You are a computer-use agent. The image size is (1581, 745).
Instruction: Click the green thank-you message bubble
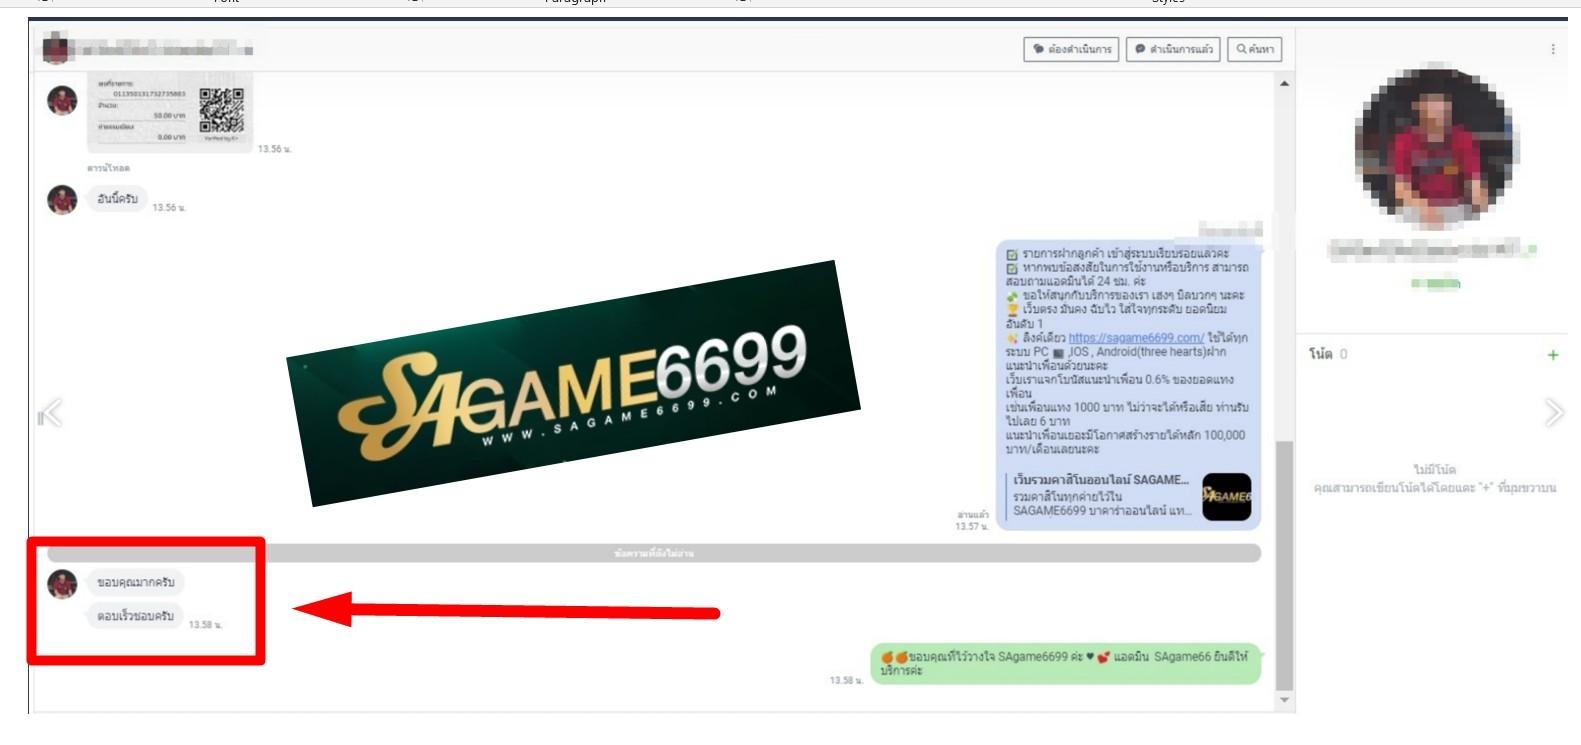pyautogui.click(x=1065, y=664)
